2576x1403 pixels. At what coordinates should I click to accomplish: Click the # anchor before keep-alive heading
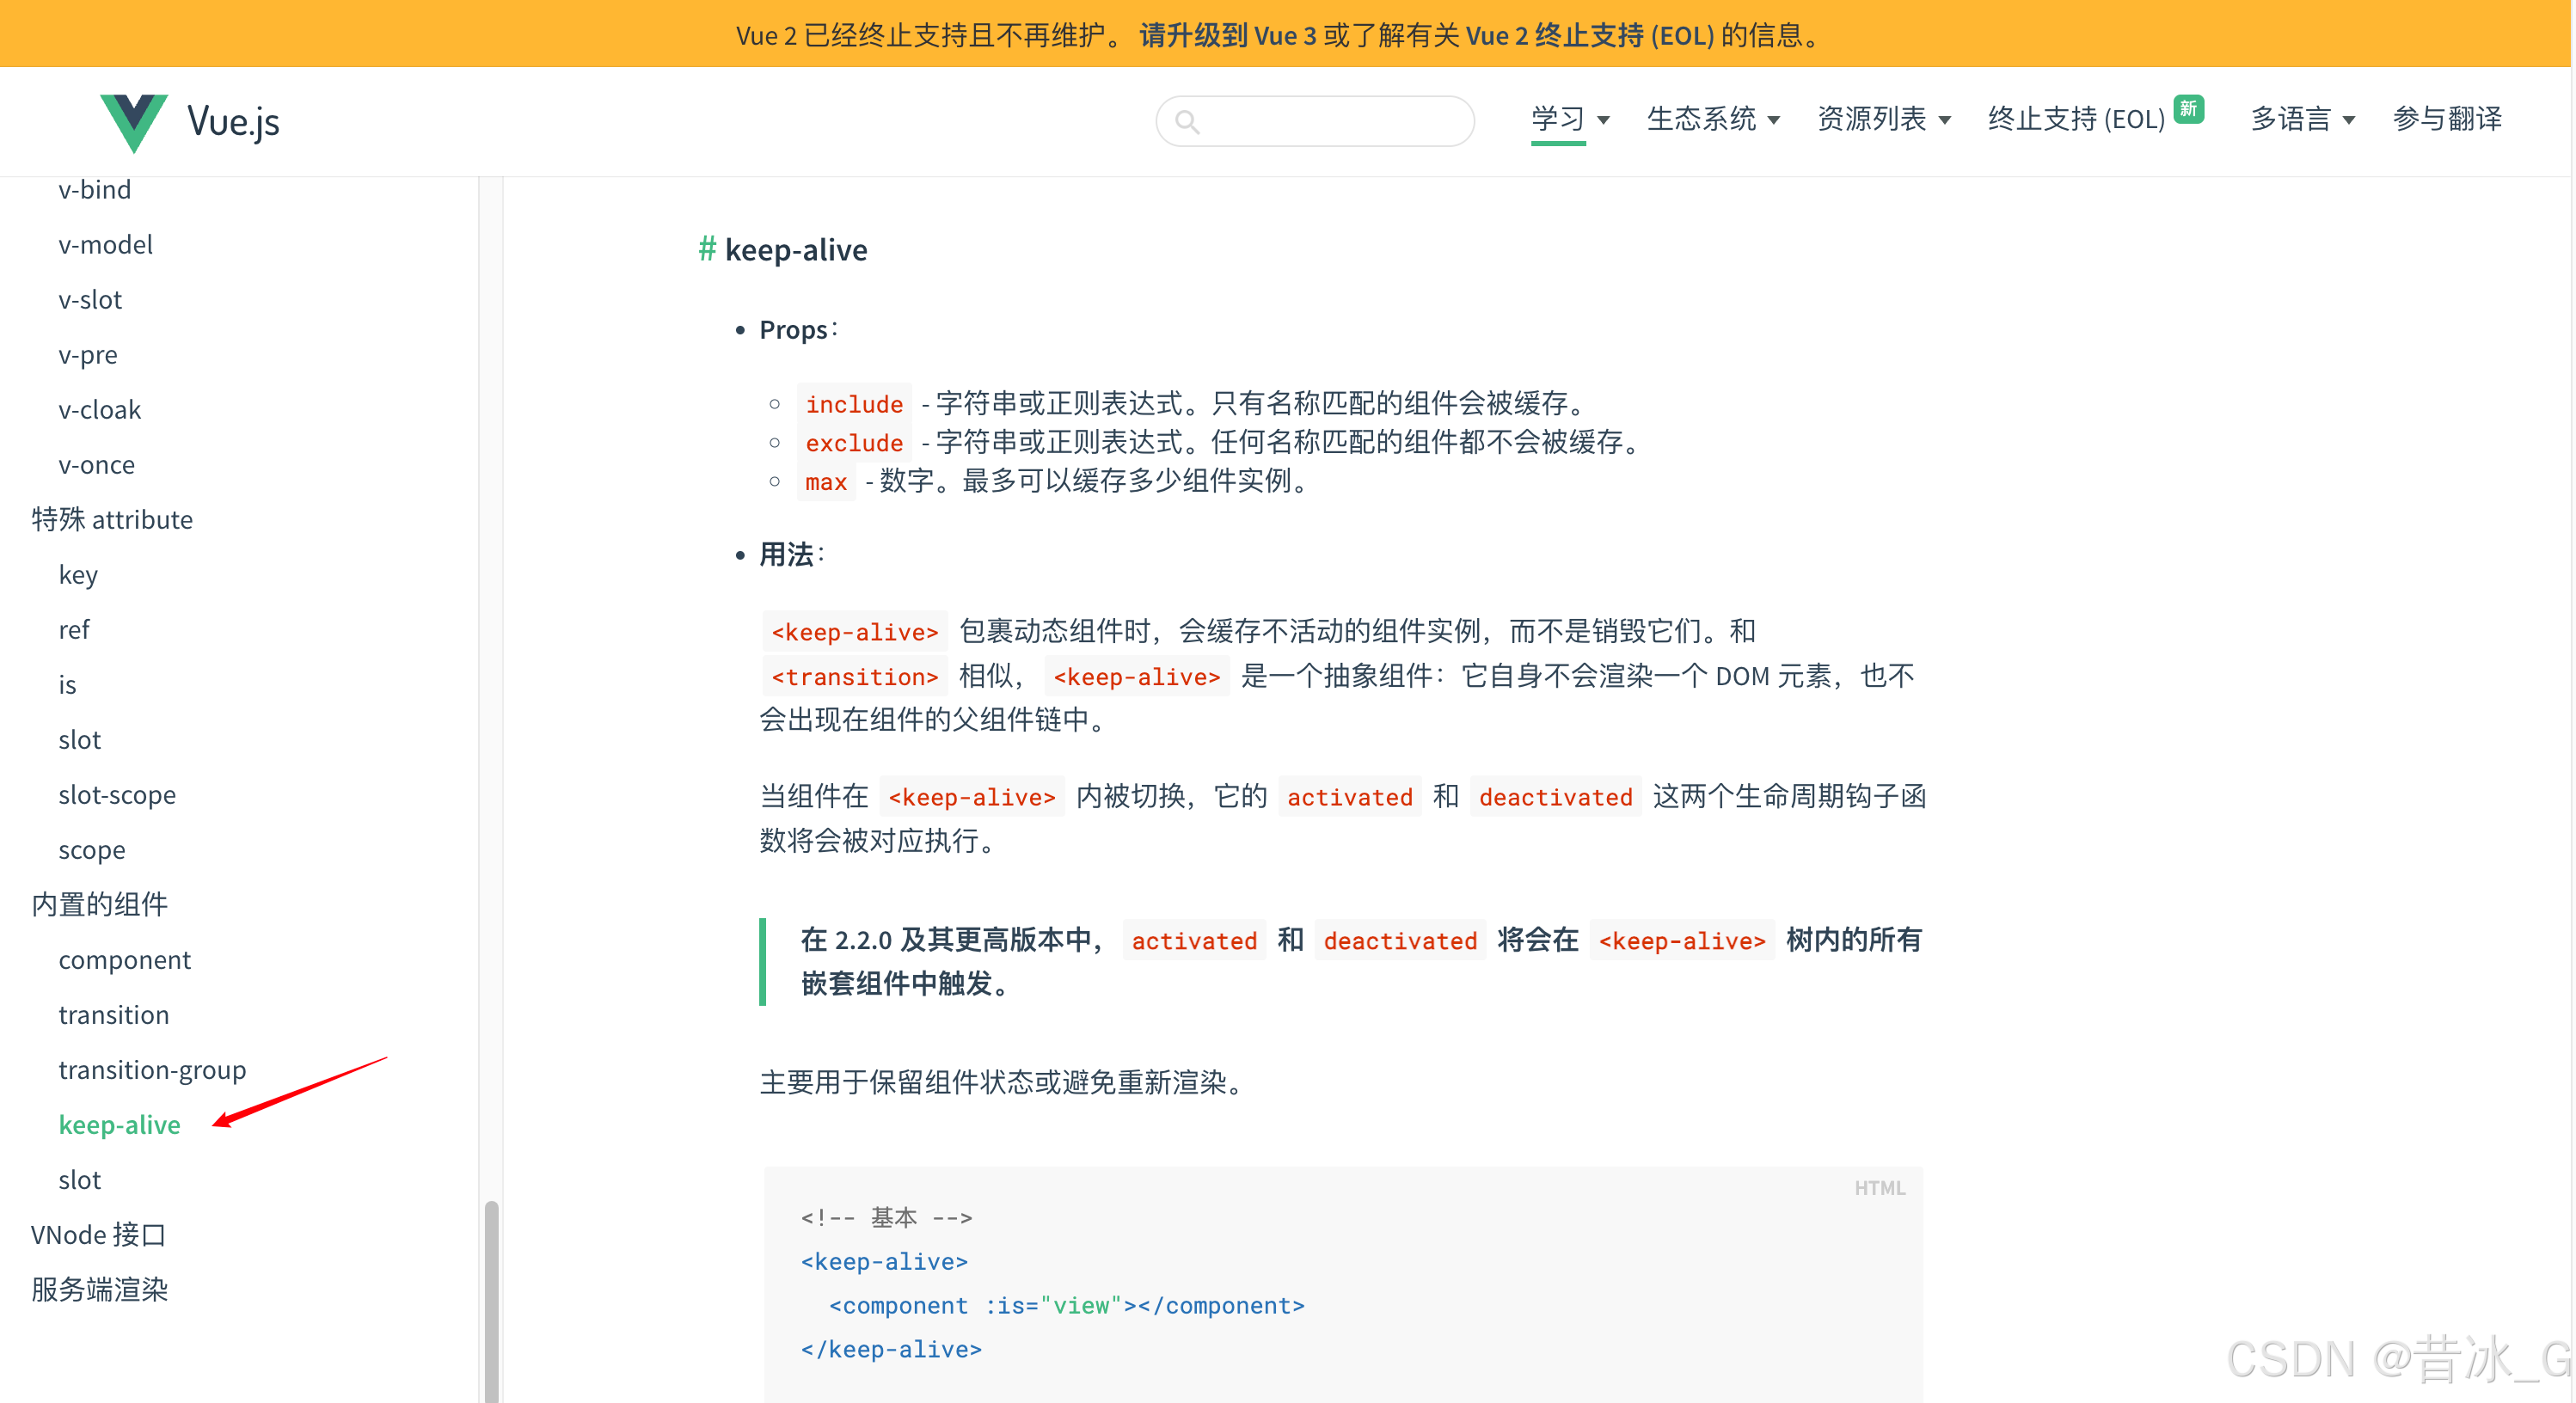(706, 249)
